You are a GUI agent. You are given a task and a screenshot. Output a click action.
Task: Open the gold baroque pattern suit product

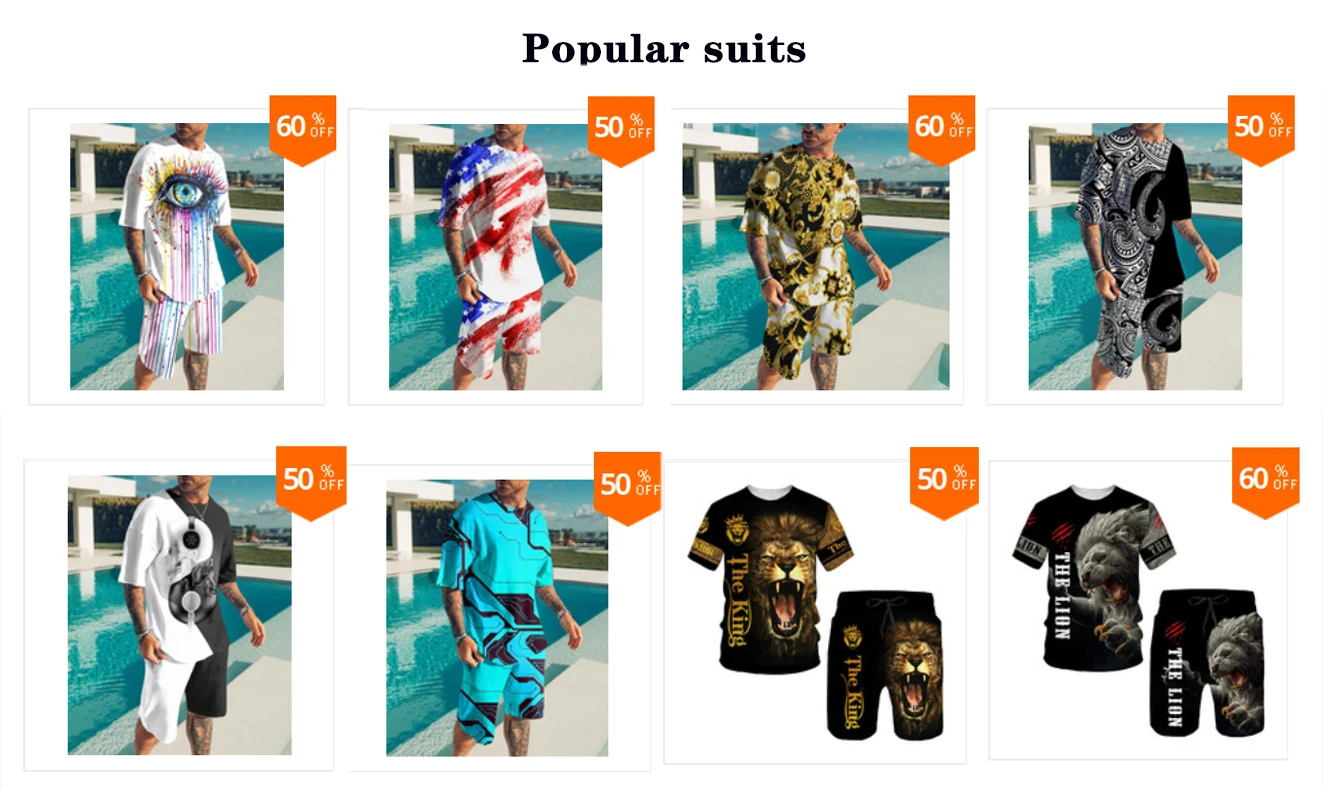pos(816,256)
